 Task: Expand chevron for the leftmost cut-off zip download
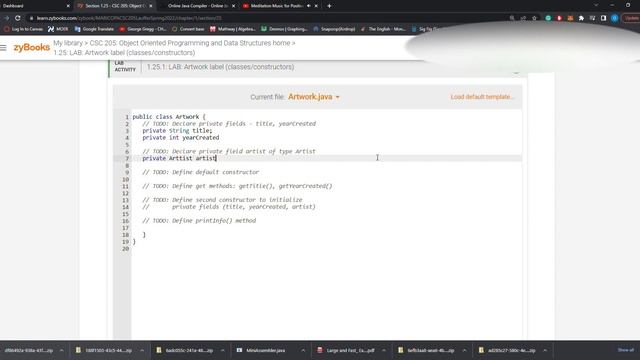tap(61, 350)
